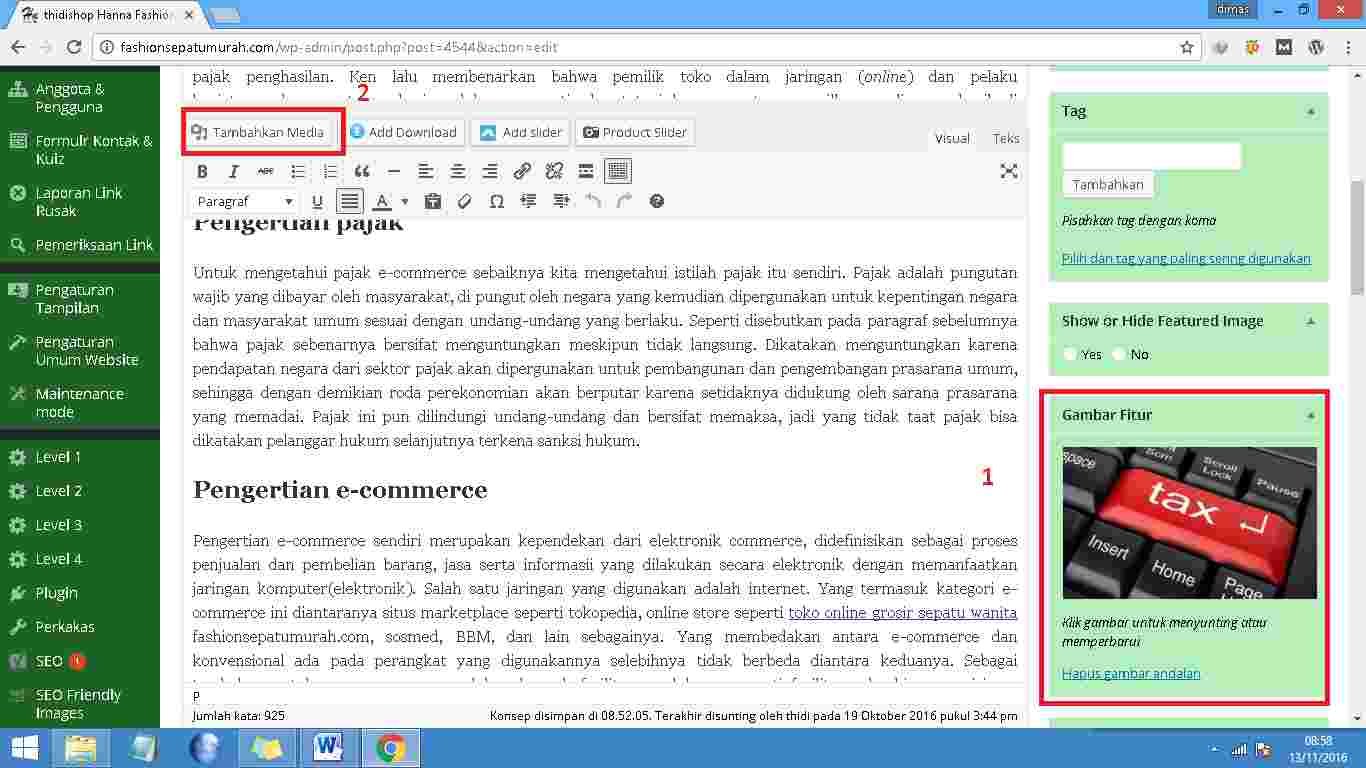Screen dimensions: 1366x768
Task: Insert a blockquote
Action: point(362,171)
